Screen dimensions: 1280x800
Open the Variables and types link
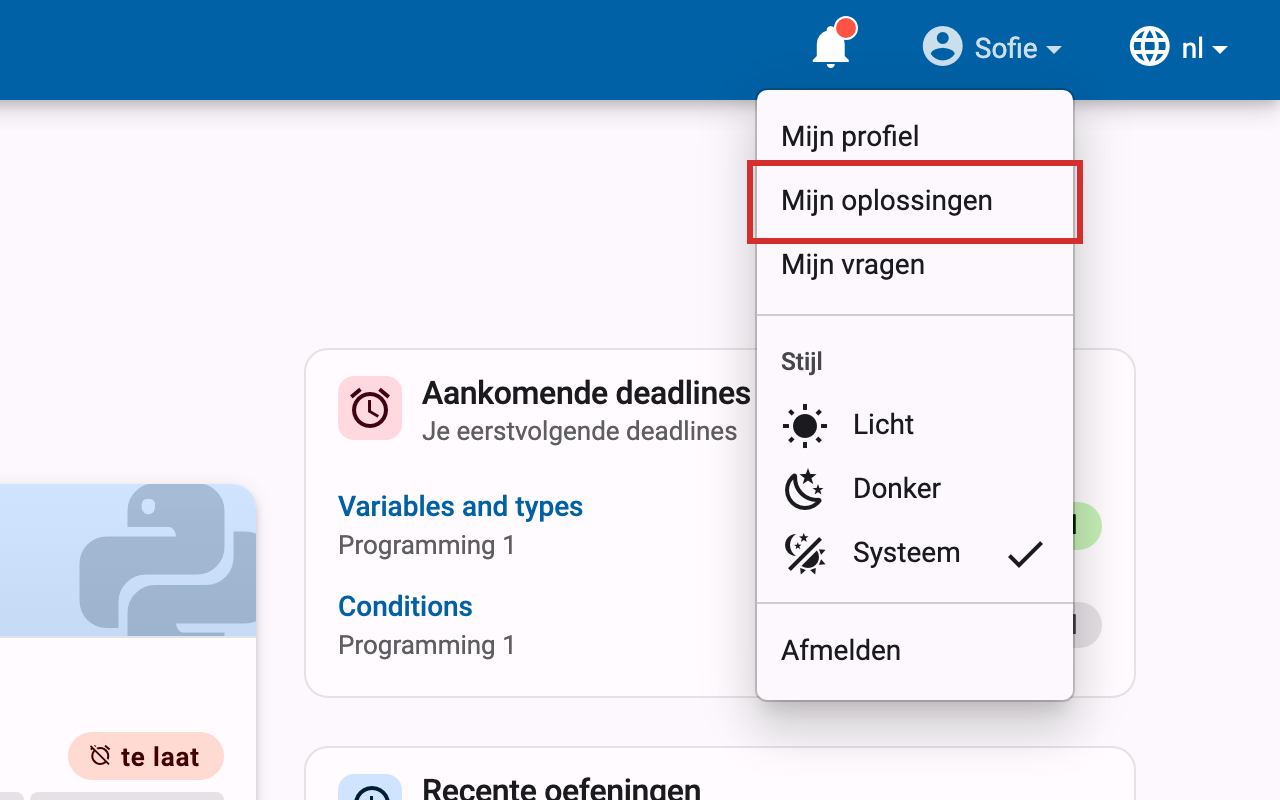click(x=460, y=506)
